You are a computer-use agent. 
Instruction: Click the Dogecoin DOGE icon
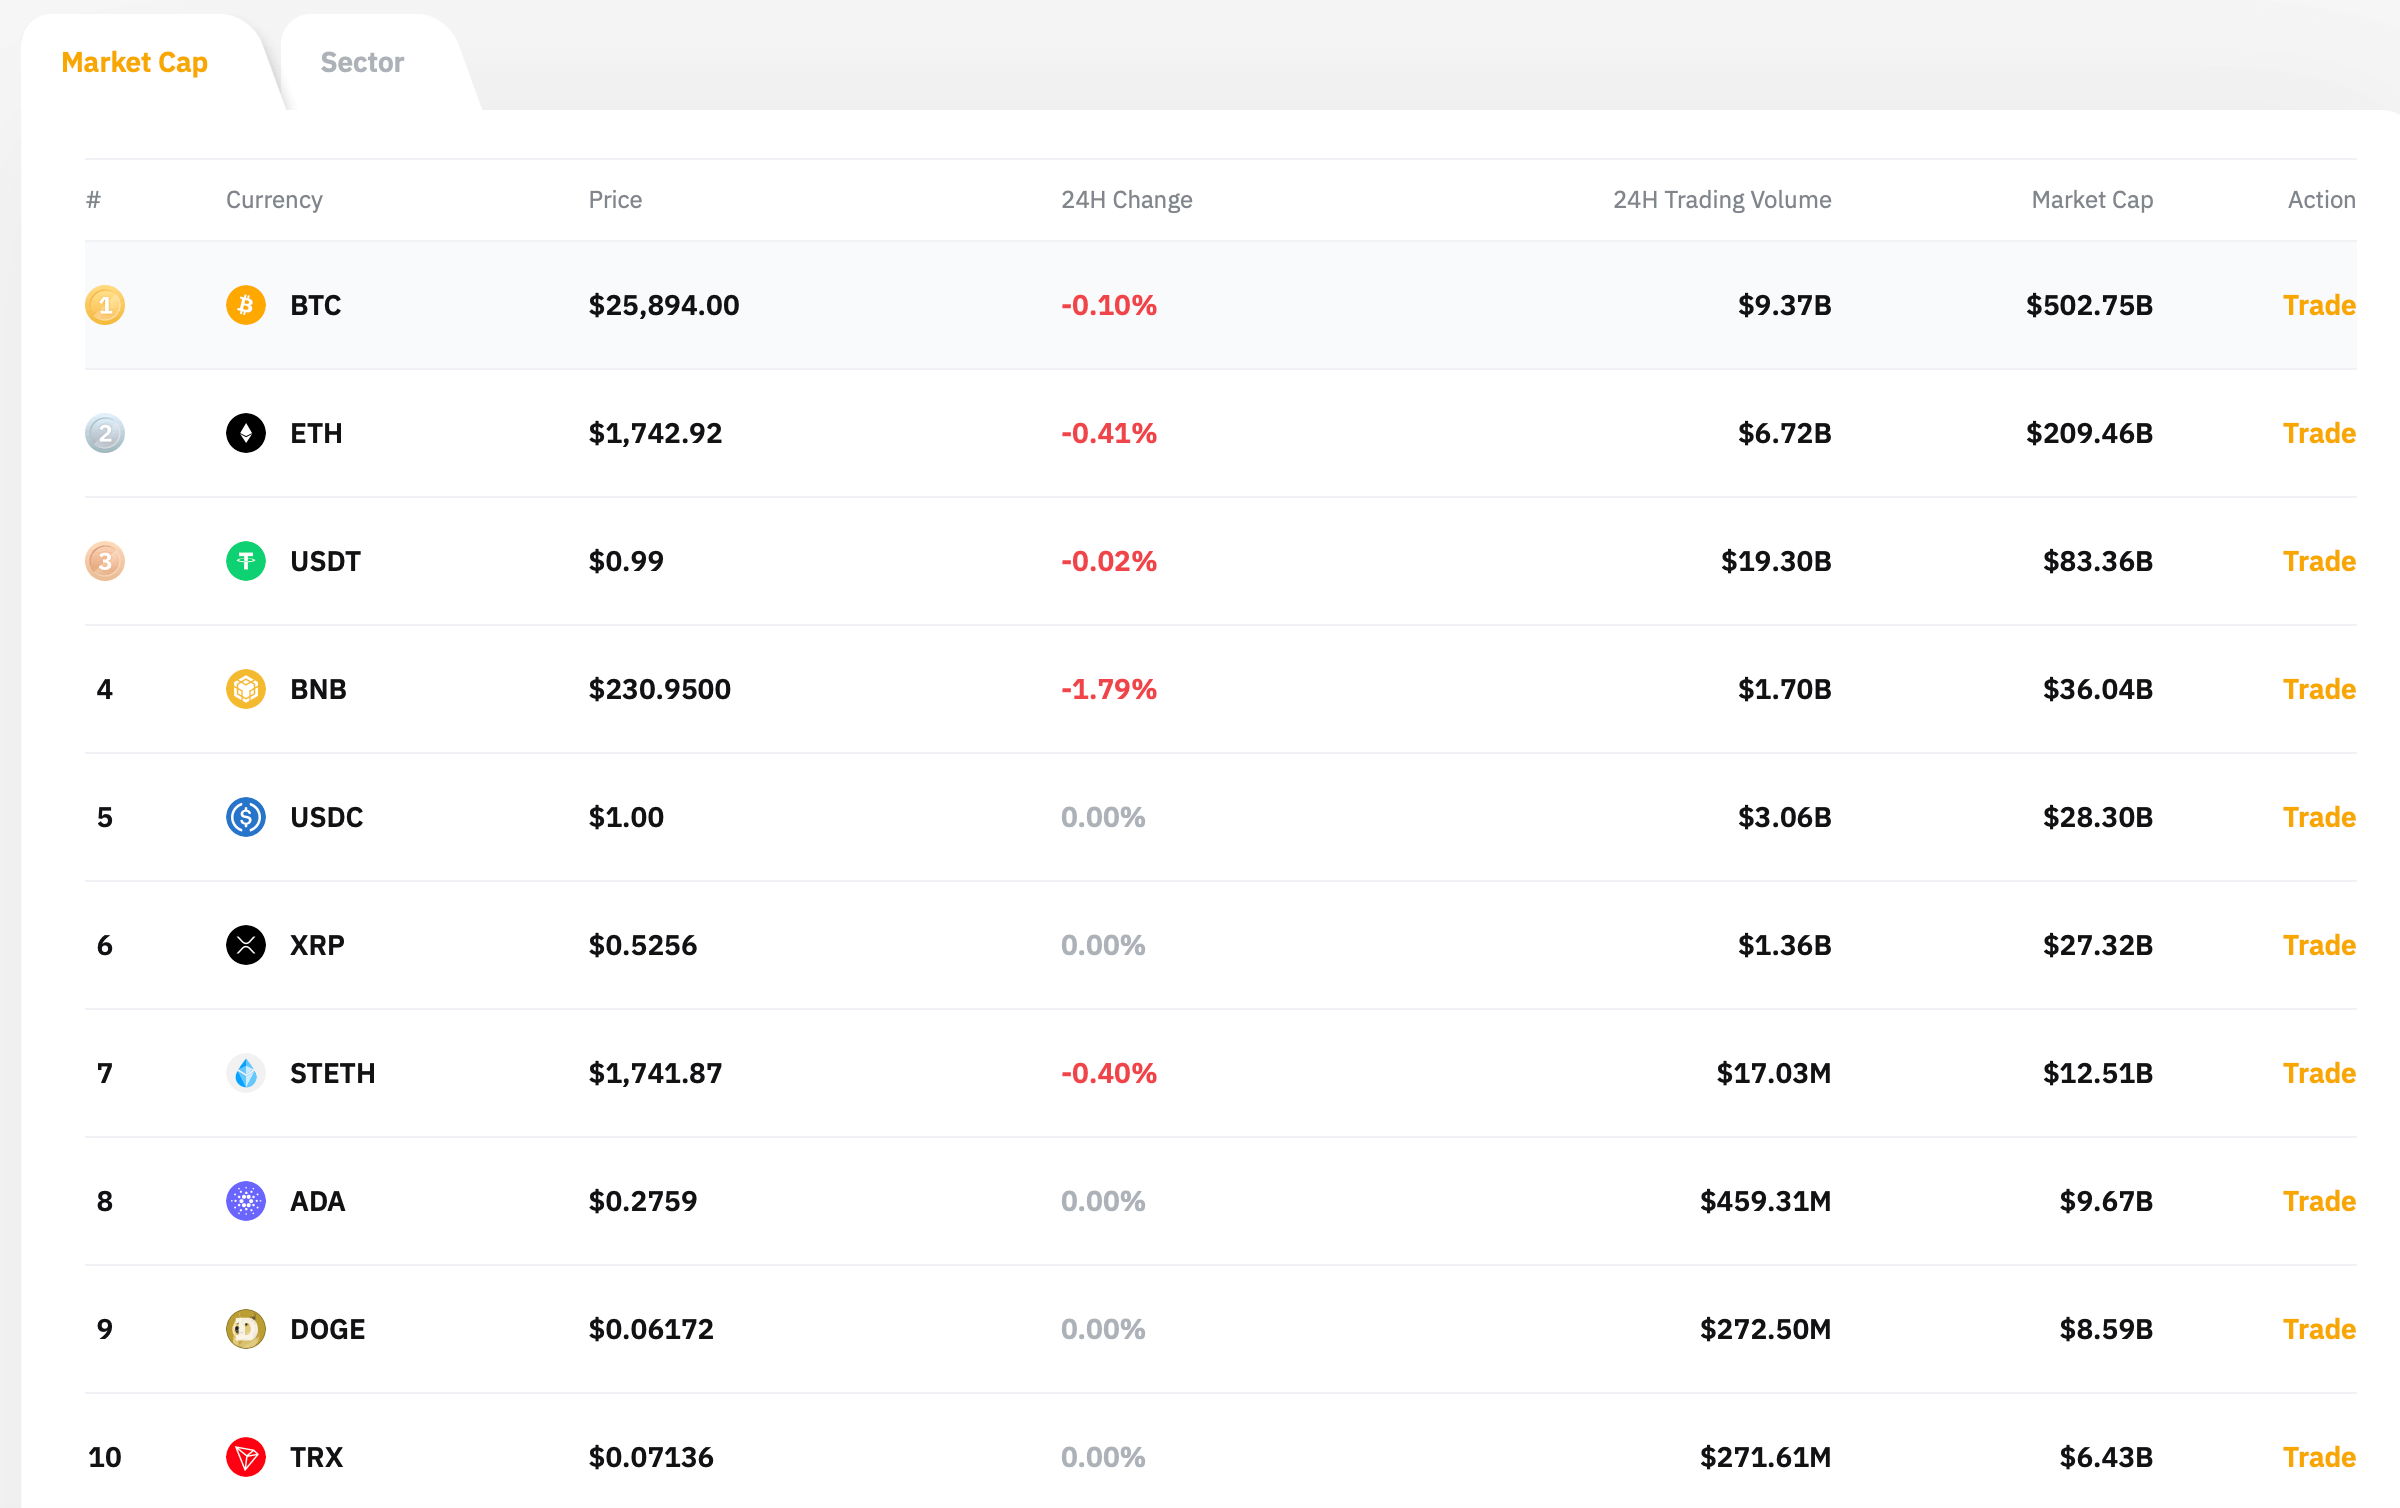[x=245, y=1329]
